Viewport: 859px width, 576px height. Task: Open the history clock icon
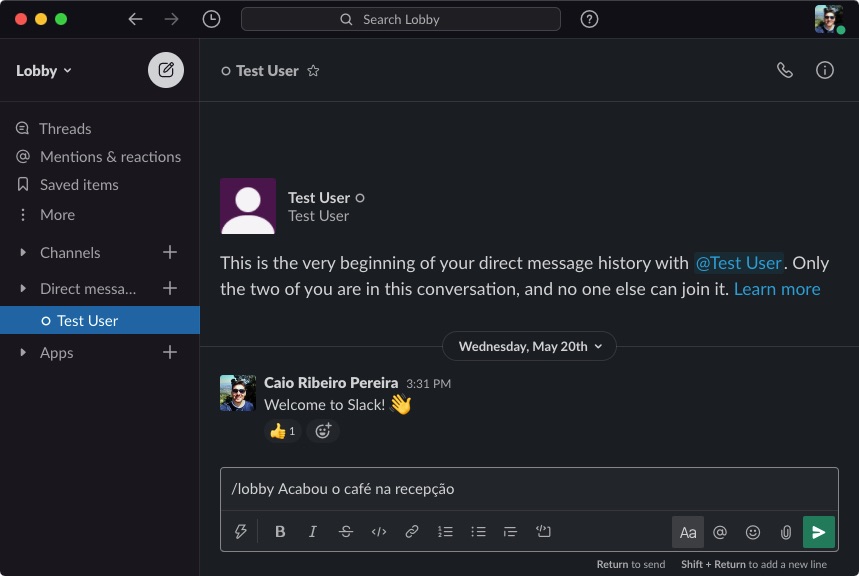click(x=211, y=19)
